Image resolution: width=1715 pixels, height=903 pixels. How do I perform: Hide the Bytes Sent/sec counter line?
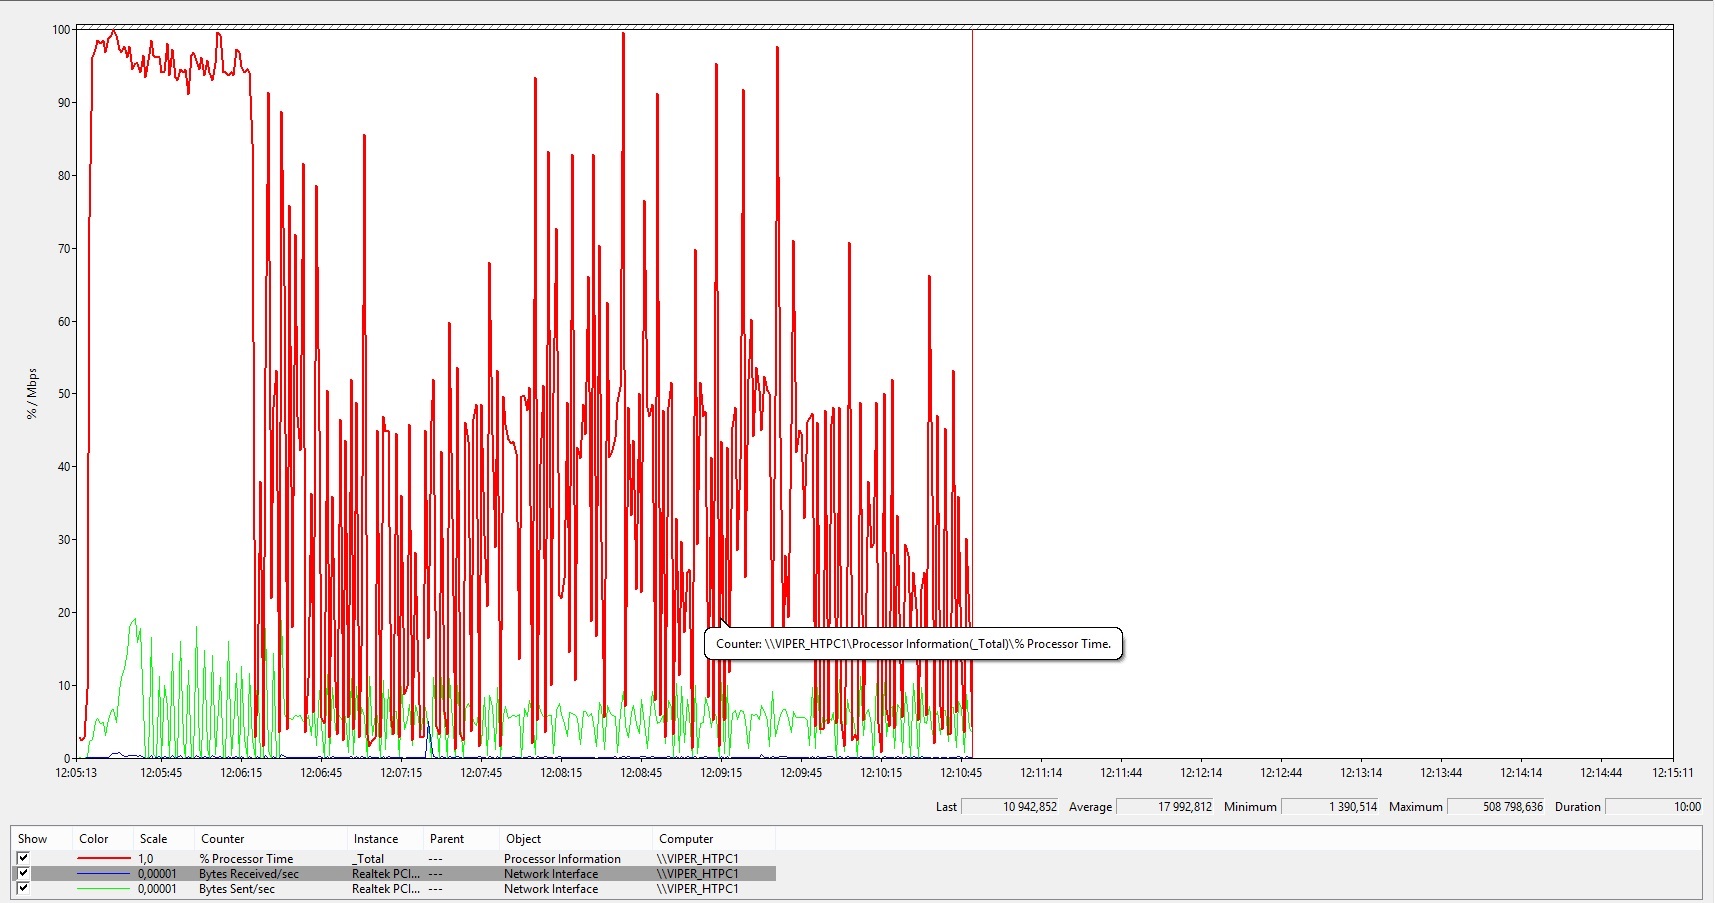tap(23, 888)
